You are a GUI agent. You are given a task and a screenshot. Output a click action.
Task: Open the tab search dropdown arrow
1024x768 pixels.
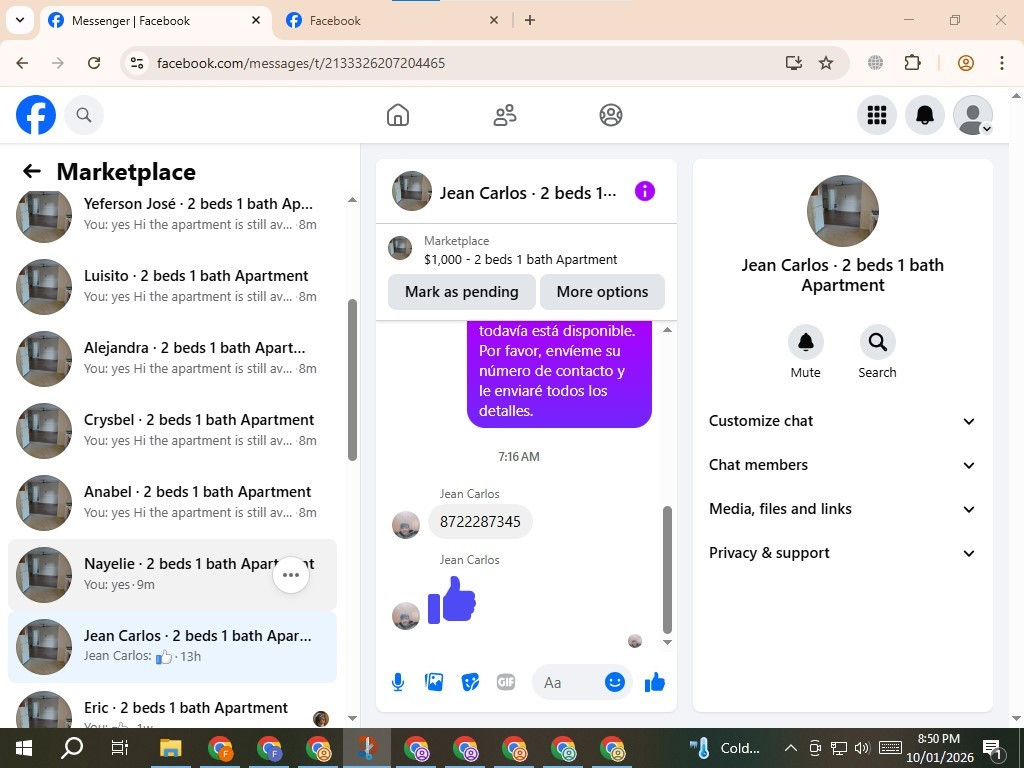(x=20, y=20)
